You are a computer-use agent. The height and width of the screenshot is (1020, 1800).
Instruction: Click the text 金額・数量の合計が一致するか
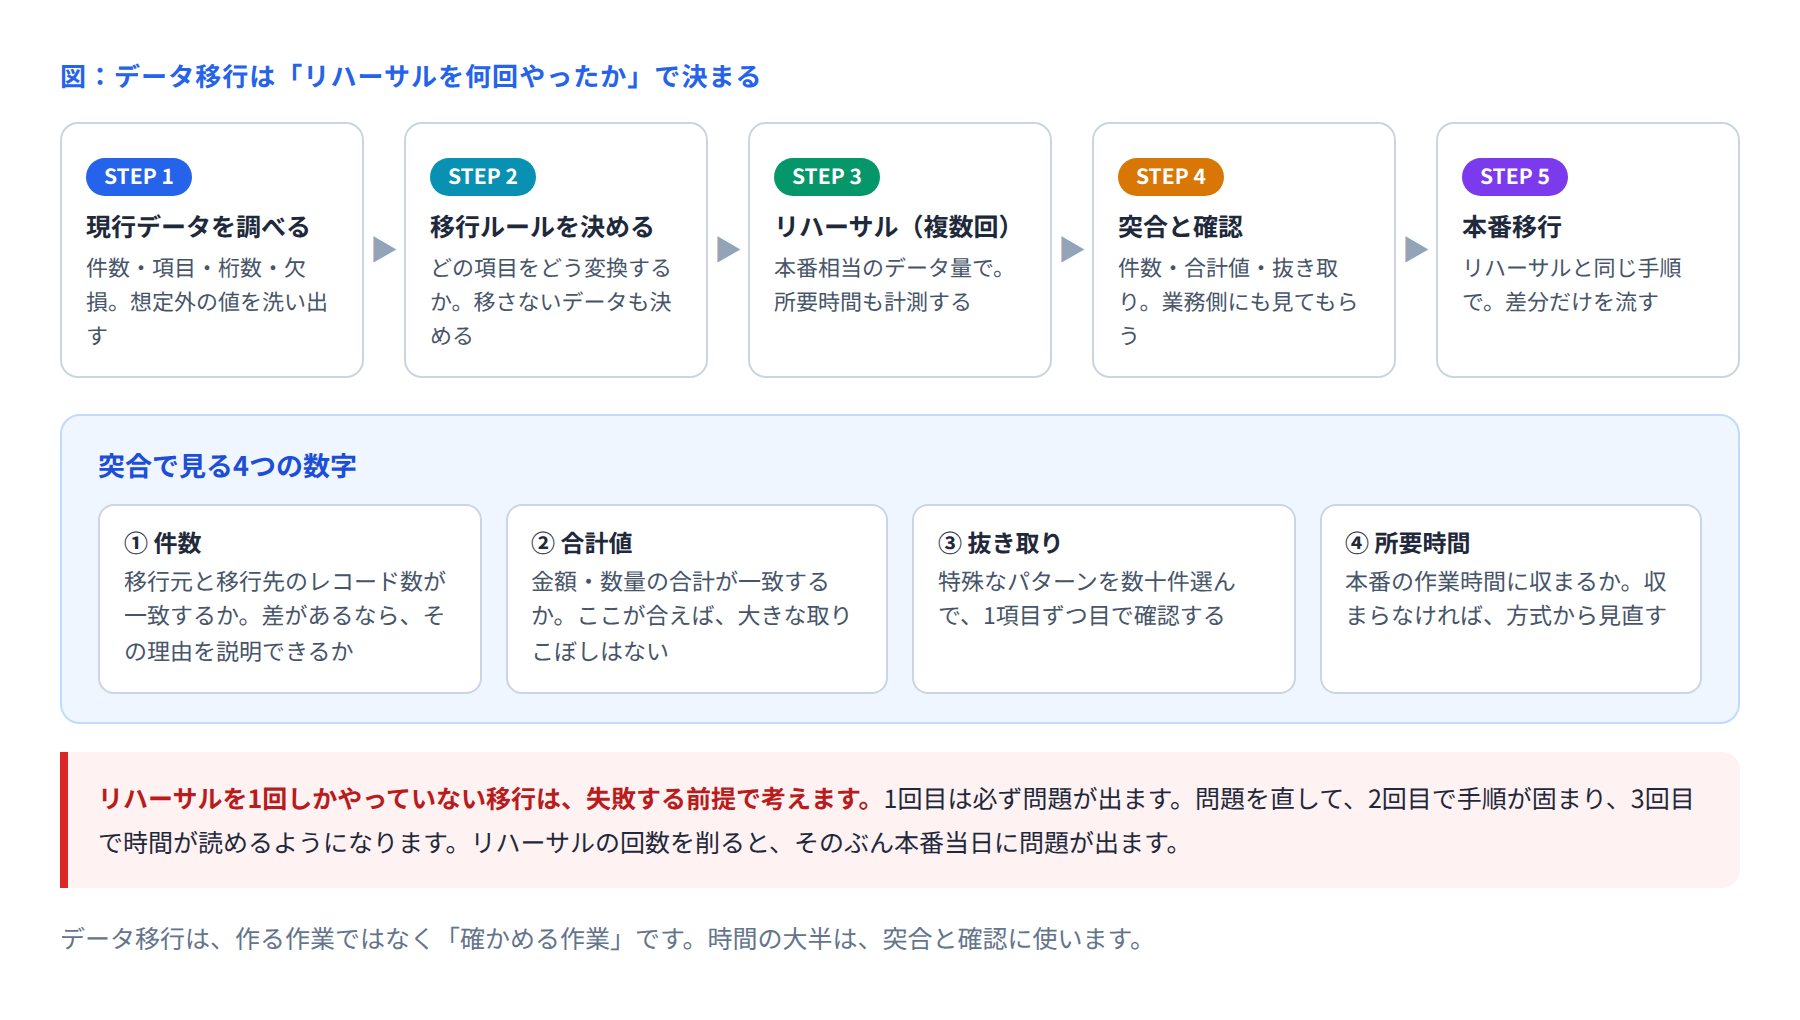(691, 616)
